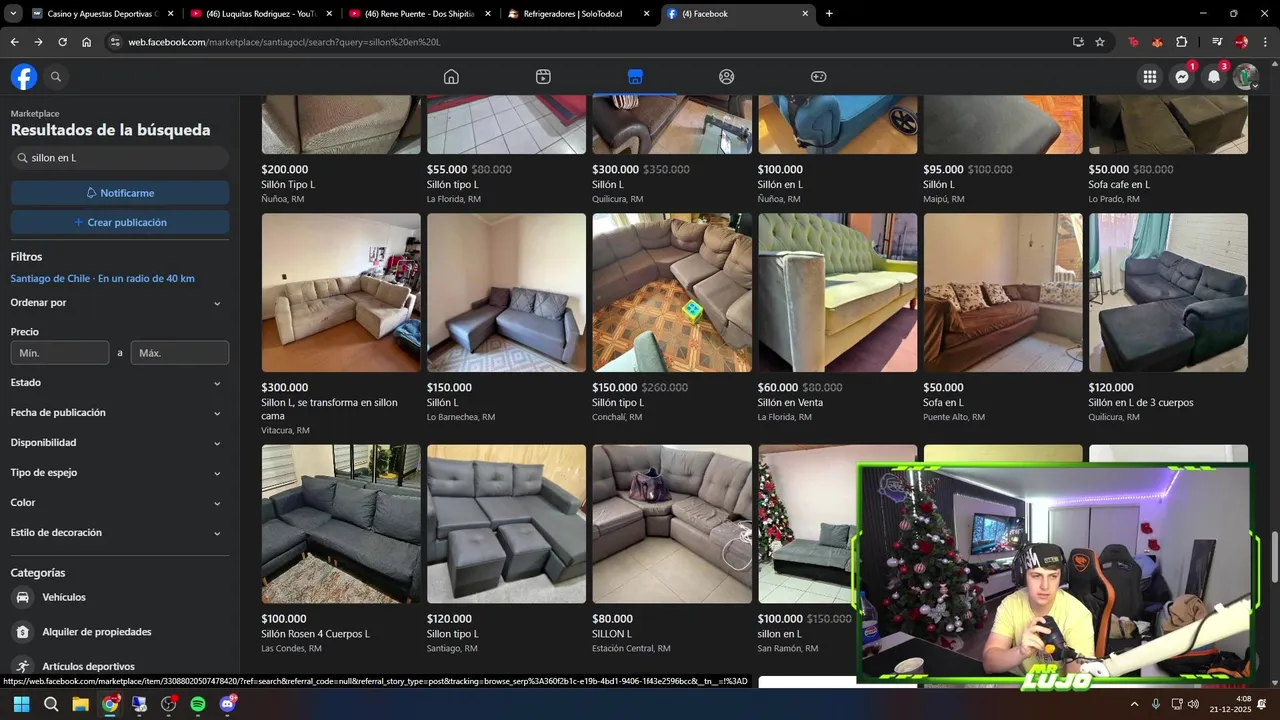Reload the page with refresh icon

point(62,42)
